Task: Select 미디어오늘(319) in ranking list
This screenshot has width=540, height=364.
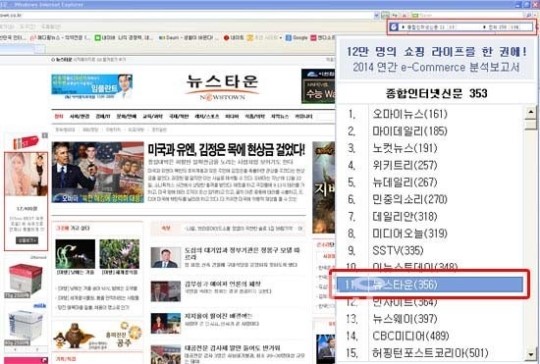Action: 410,233
